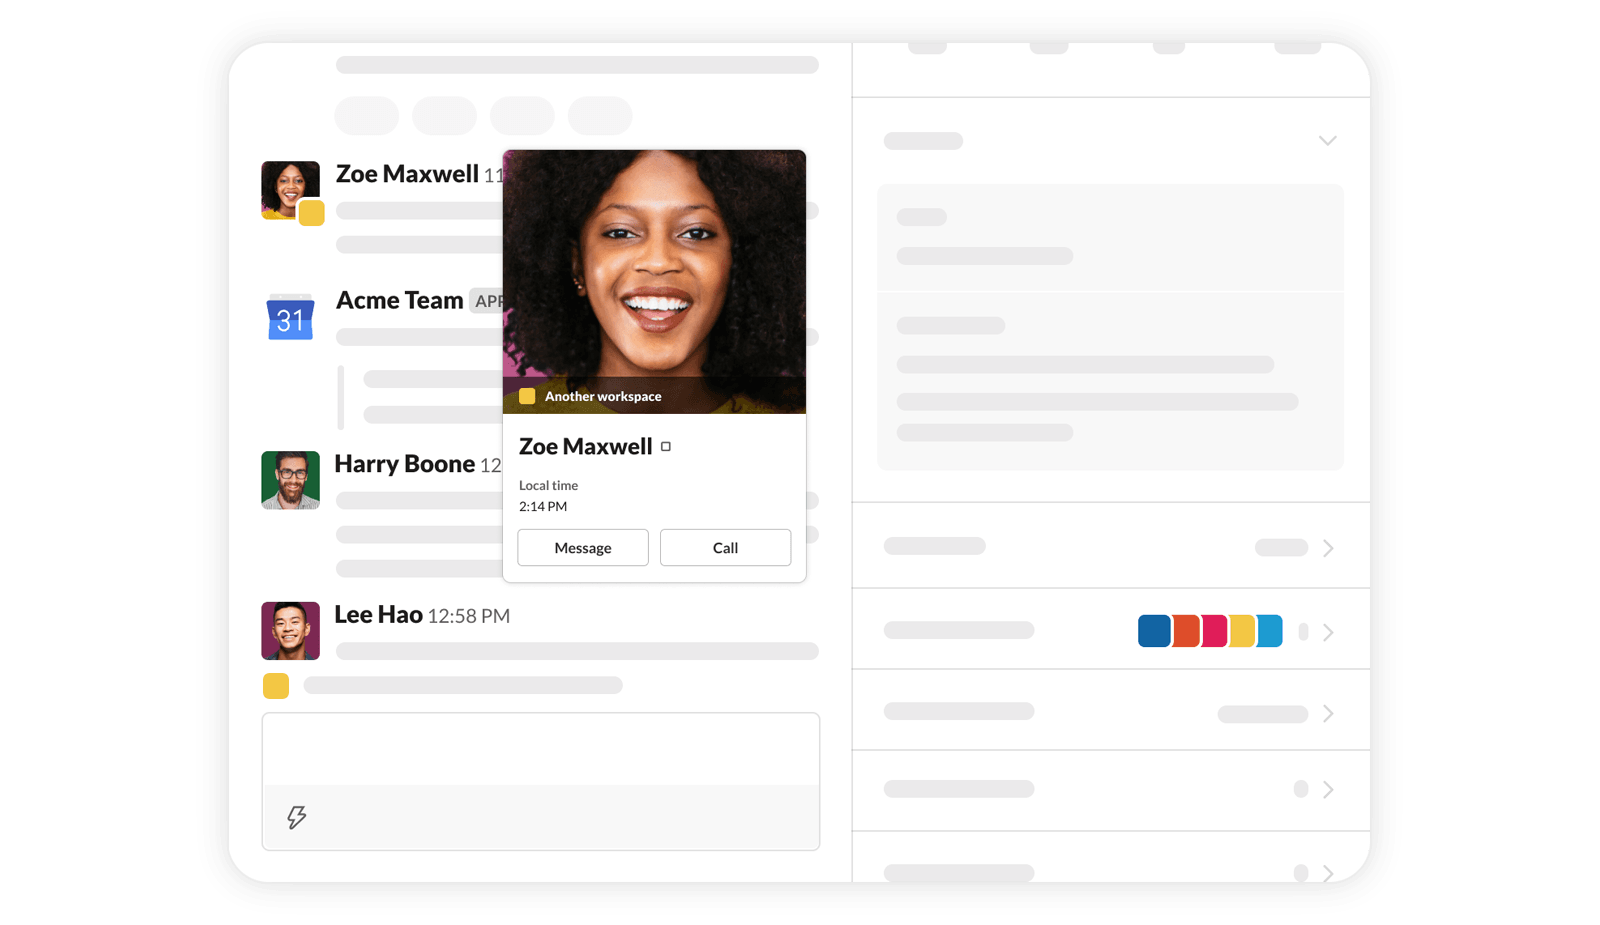Click inside the message composer text box
Screen dimensions: 1600x925
pyautogui.click(x=540, y=749)
